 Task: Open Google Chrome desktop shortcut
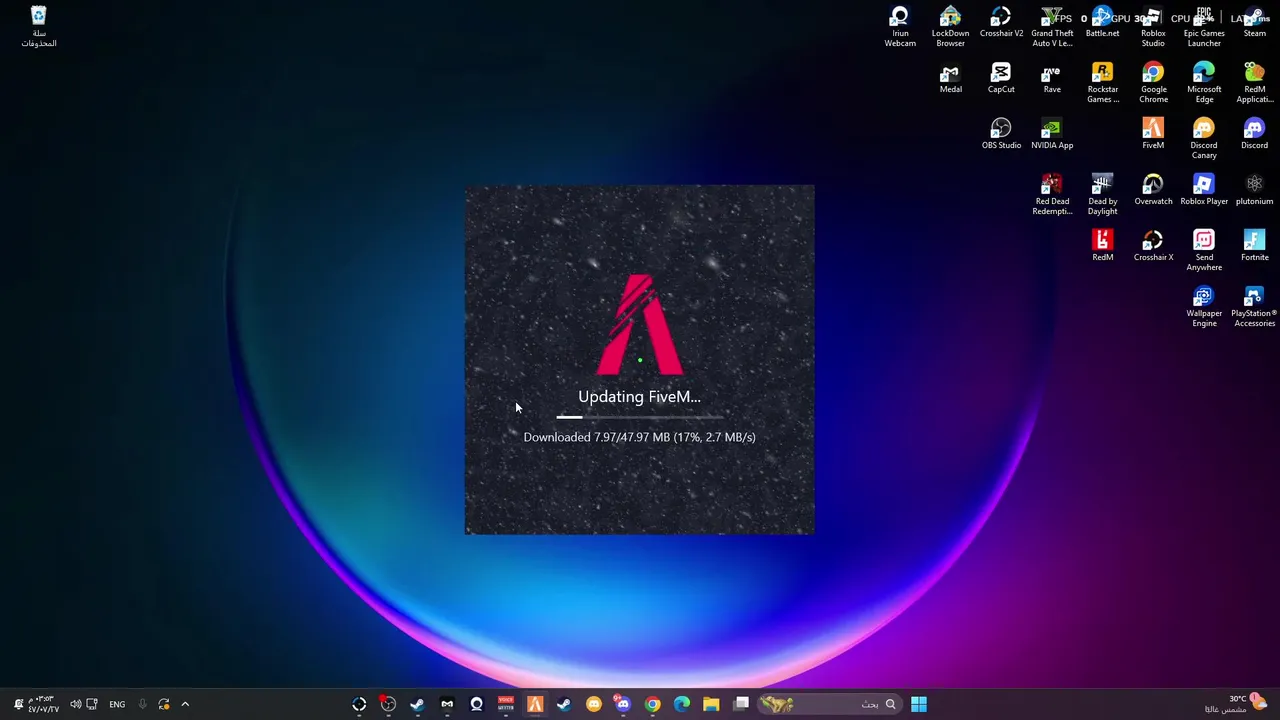click(1153, 83)
